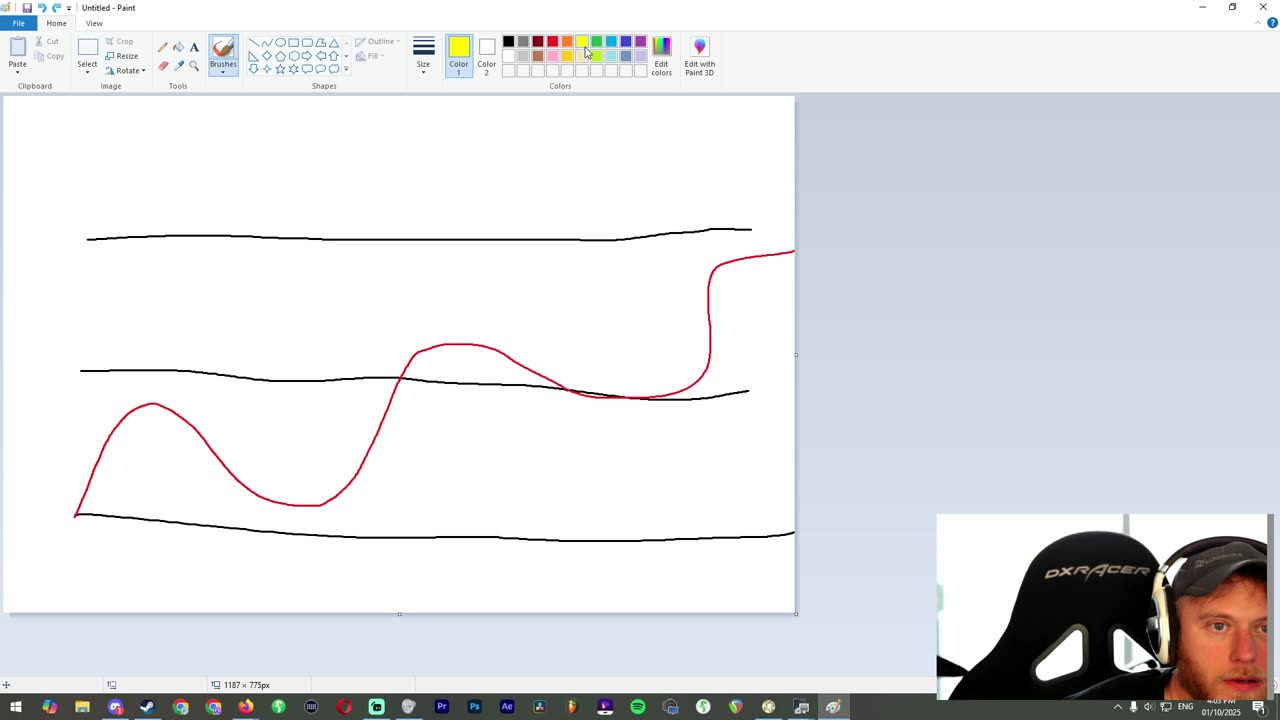Open Premiere Pro from the taskbar
Screen dimensions: 1280x720
(441, 707)
